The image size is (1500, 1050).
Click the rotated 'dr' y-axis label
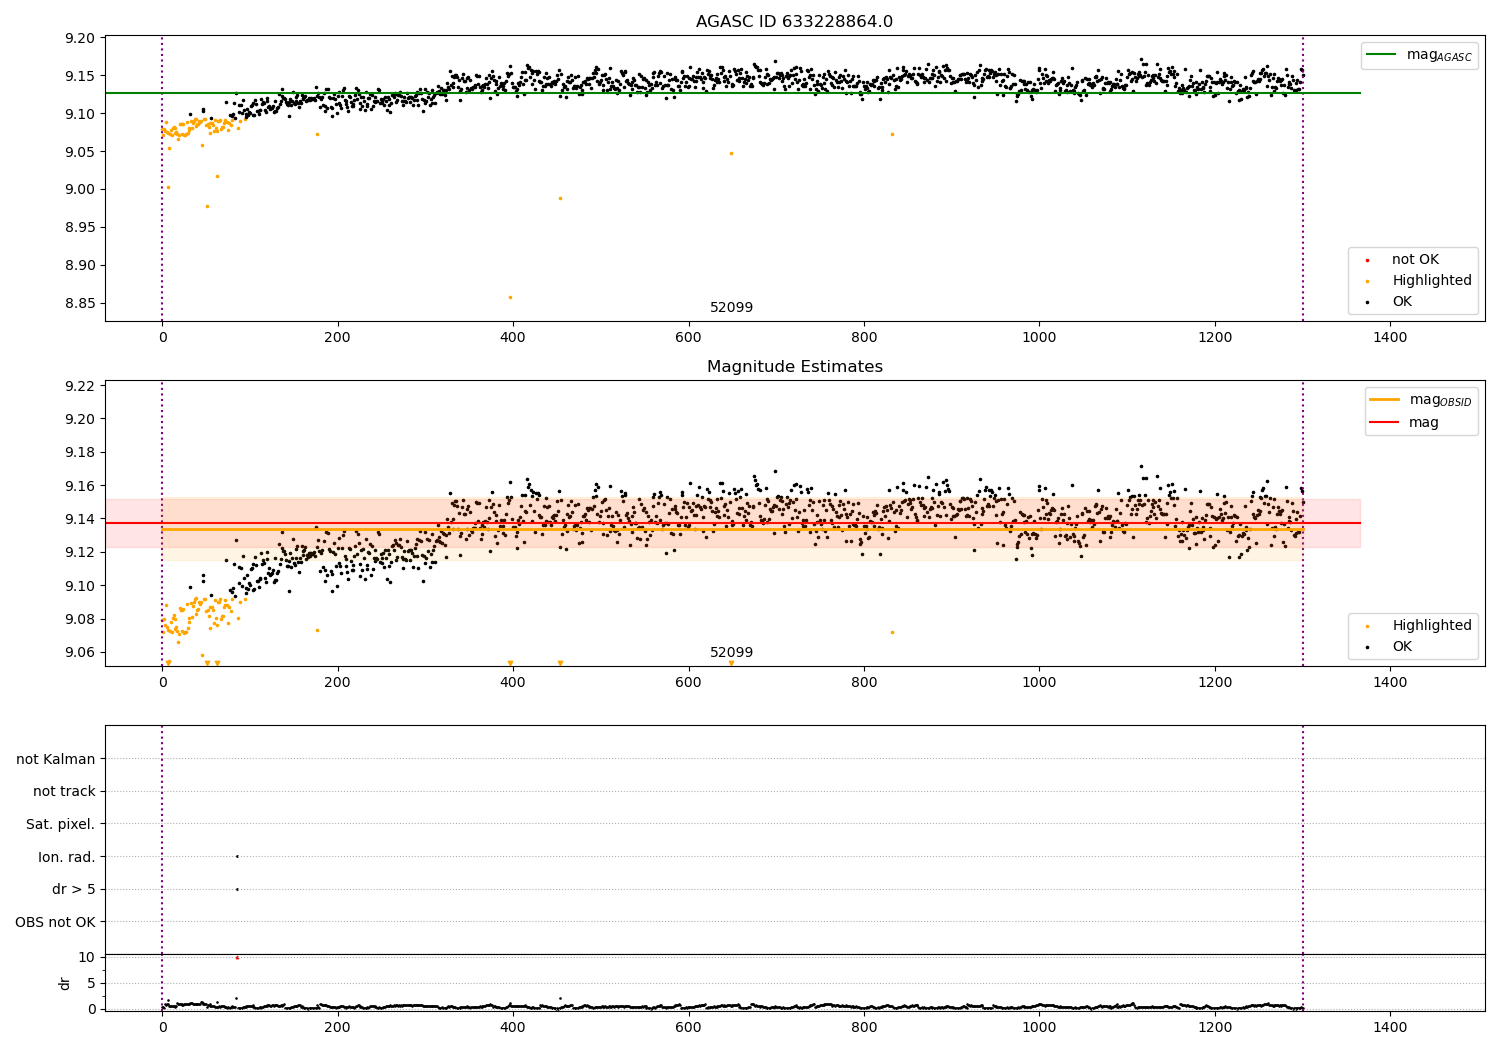tap(65, 983)
